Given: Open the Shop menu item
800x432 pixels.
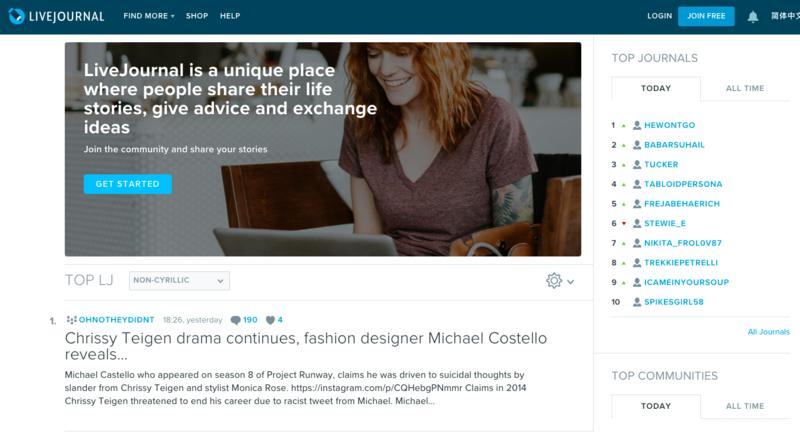Looking at the screenshot, I should tap(197, 16).
